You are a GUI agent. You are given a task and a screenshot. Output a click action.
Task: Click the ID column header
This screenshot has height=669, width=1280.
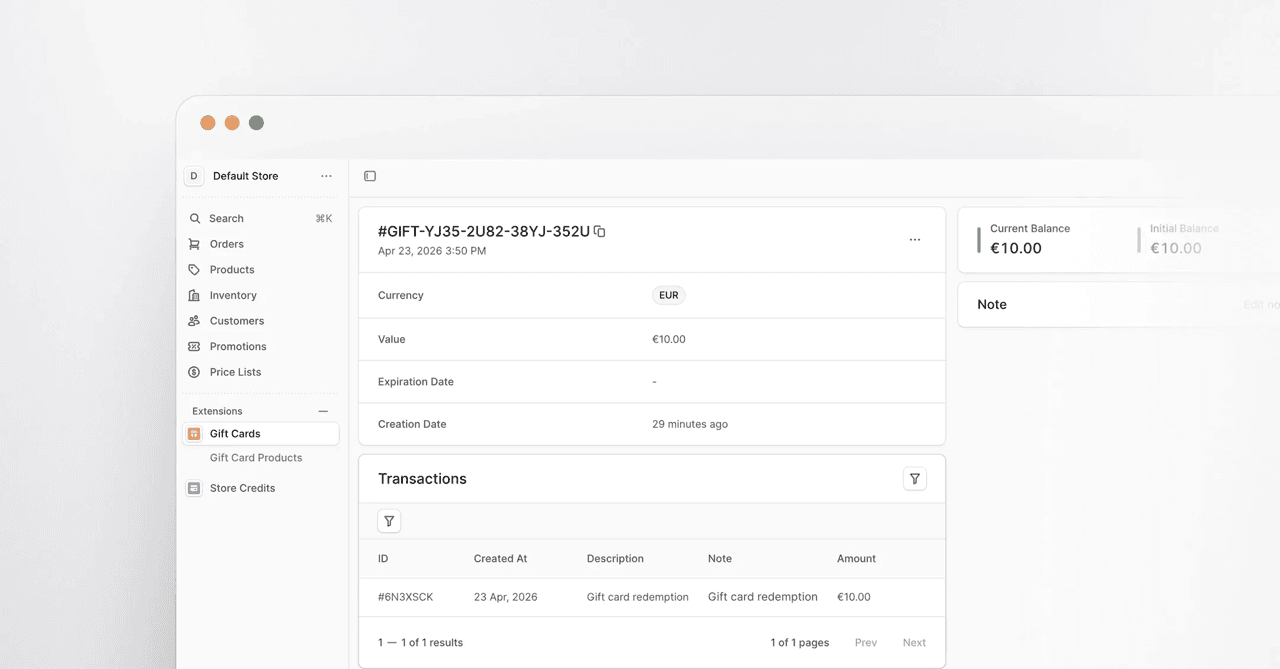pyautogui.click(x=383, y=559)
